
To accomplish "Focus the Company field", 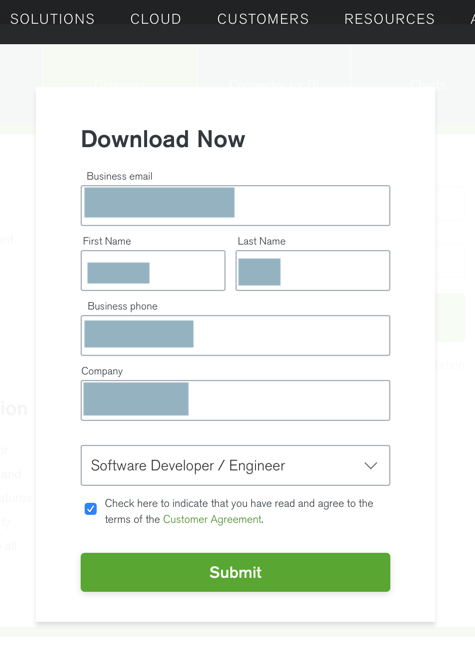I will pyautogui.click(x=235, y=400).
